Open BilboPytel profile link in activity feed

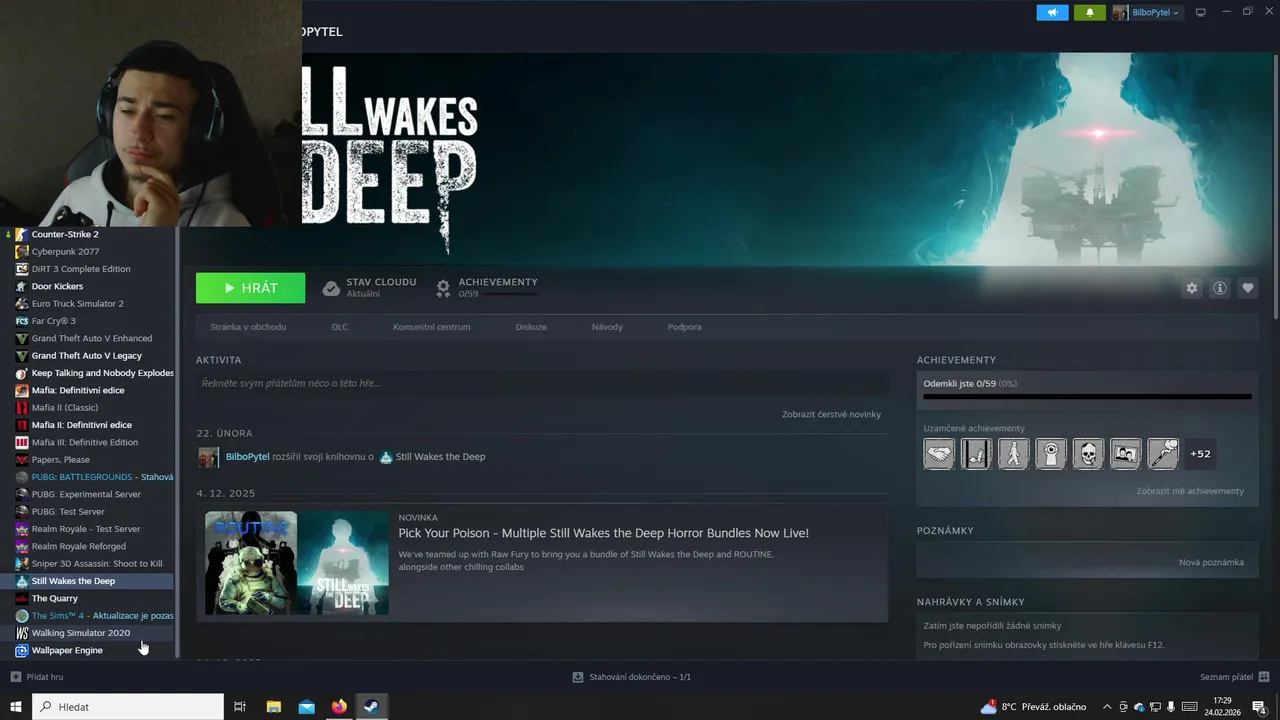coord(247,457)
